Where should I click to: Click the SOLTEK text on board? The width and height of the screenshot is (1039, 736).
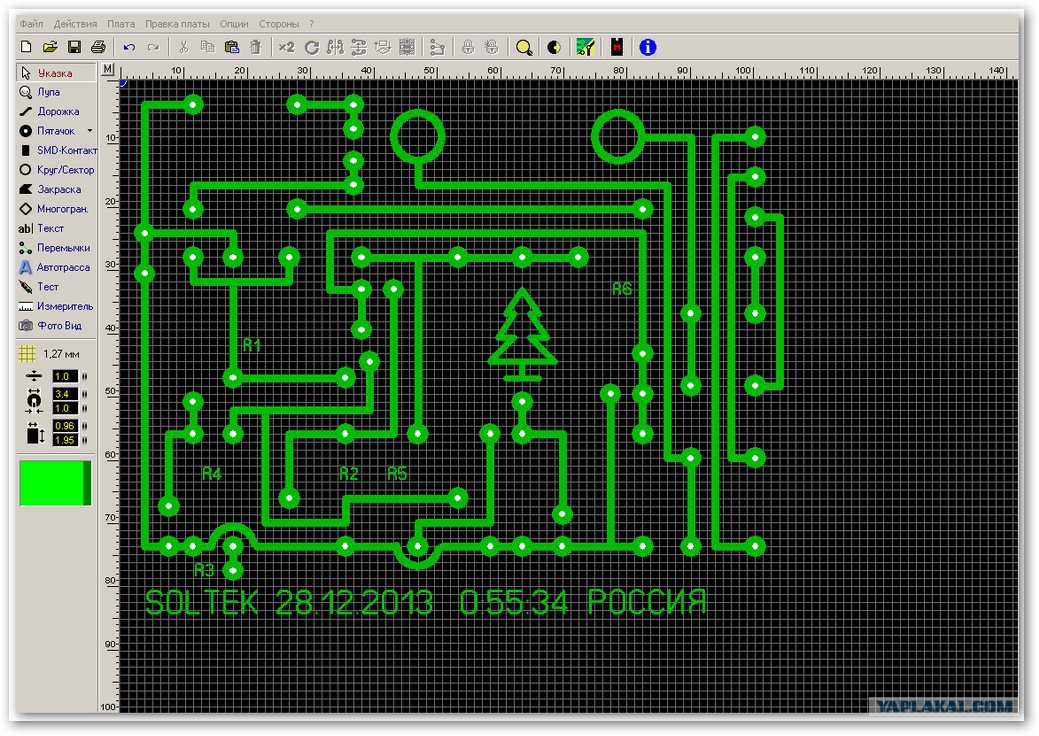coord(201,602)
